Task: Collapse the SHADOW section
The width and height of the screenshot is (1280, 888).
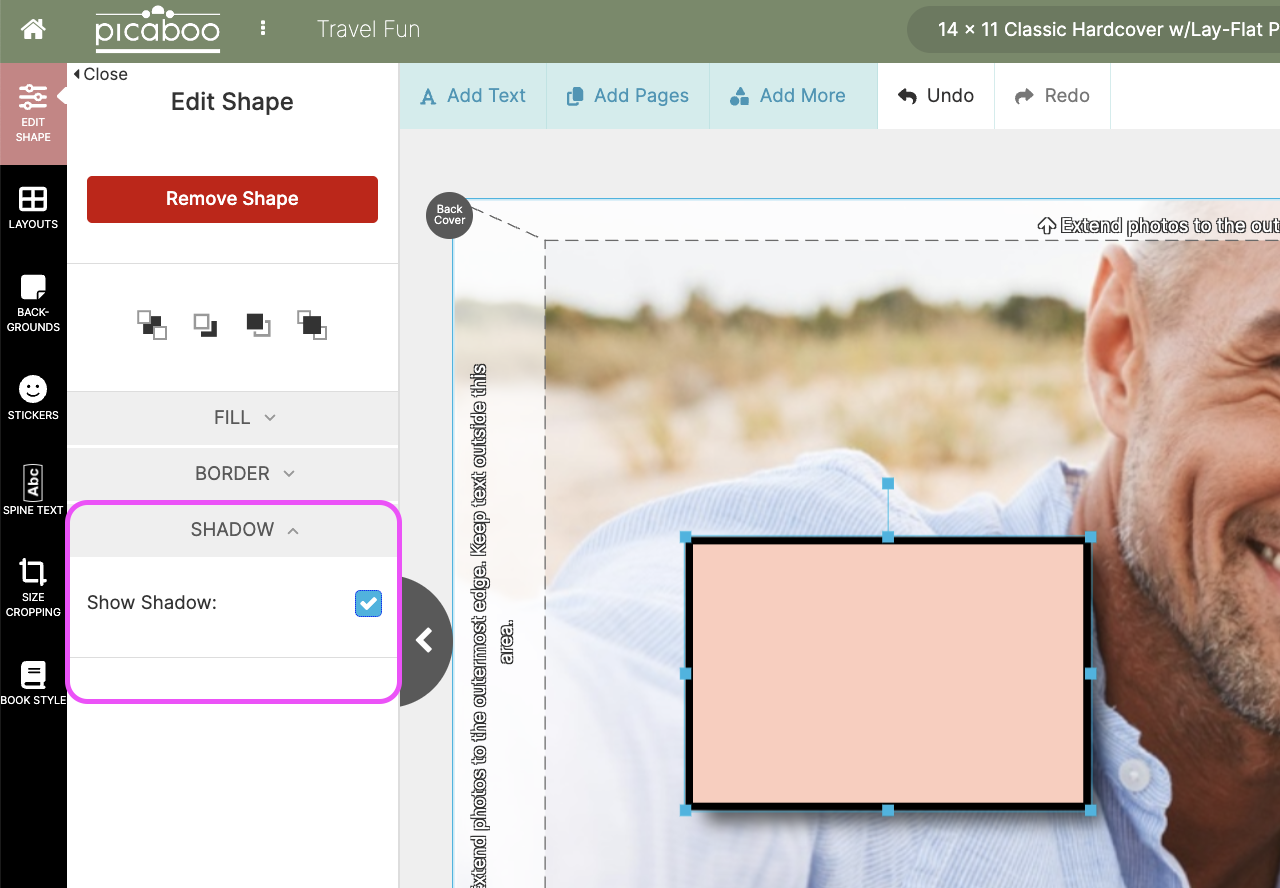Action: pyautogui.click(x=232, y=530)
